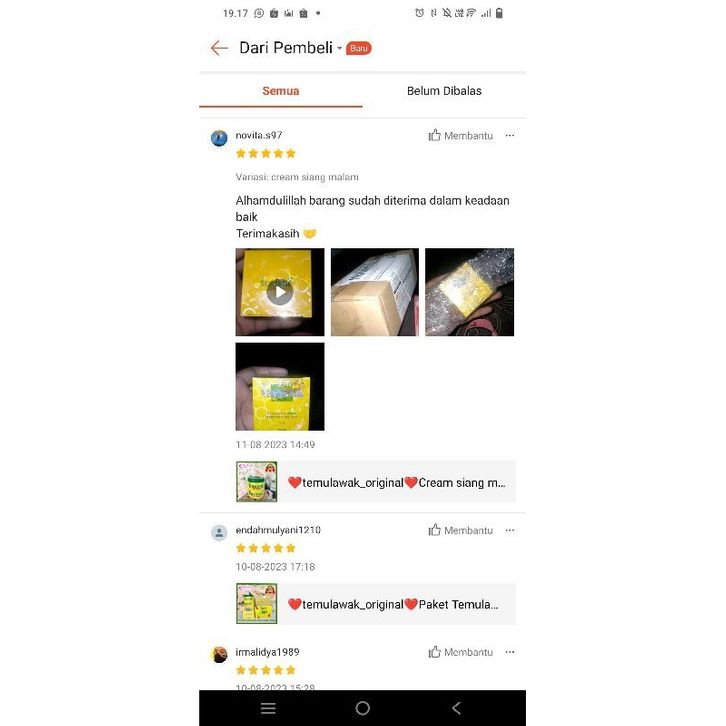
Task: Open the temulawak_original Paket Temulawak product link
Action: pos(376,604)
